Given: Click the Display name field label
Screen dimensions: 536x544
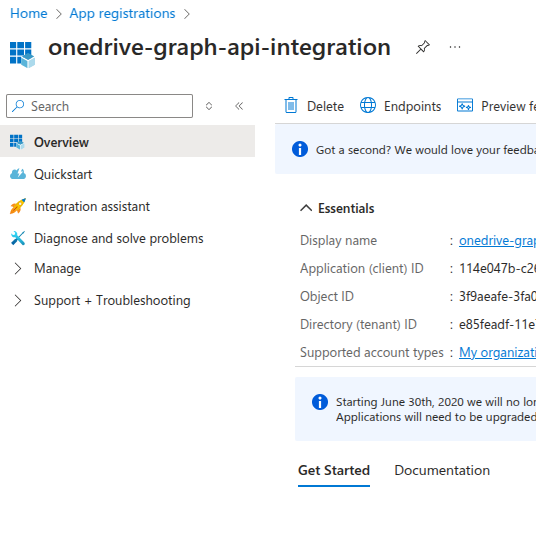Looking at the screenshot, I should tap(338, 240).
